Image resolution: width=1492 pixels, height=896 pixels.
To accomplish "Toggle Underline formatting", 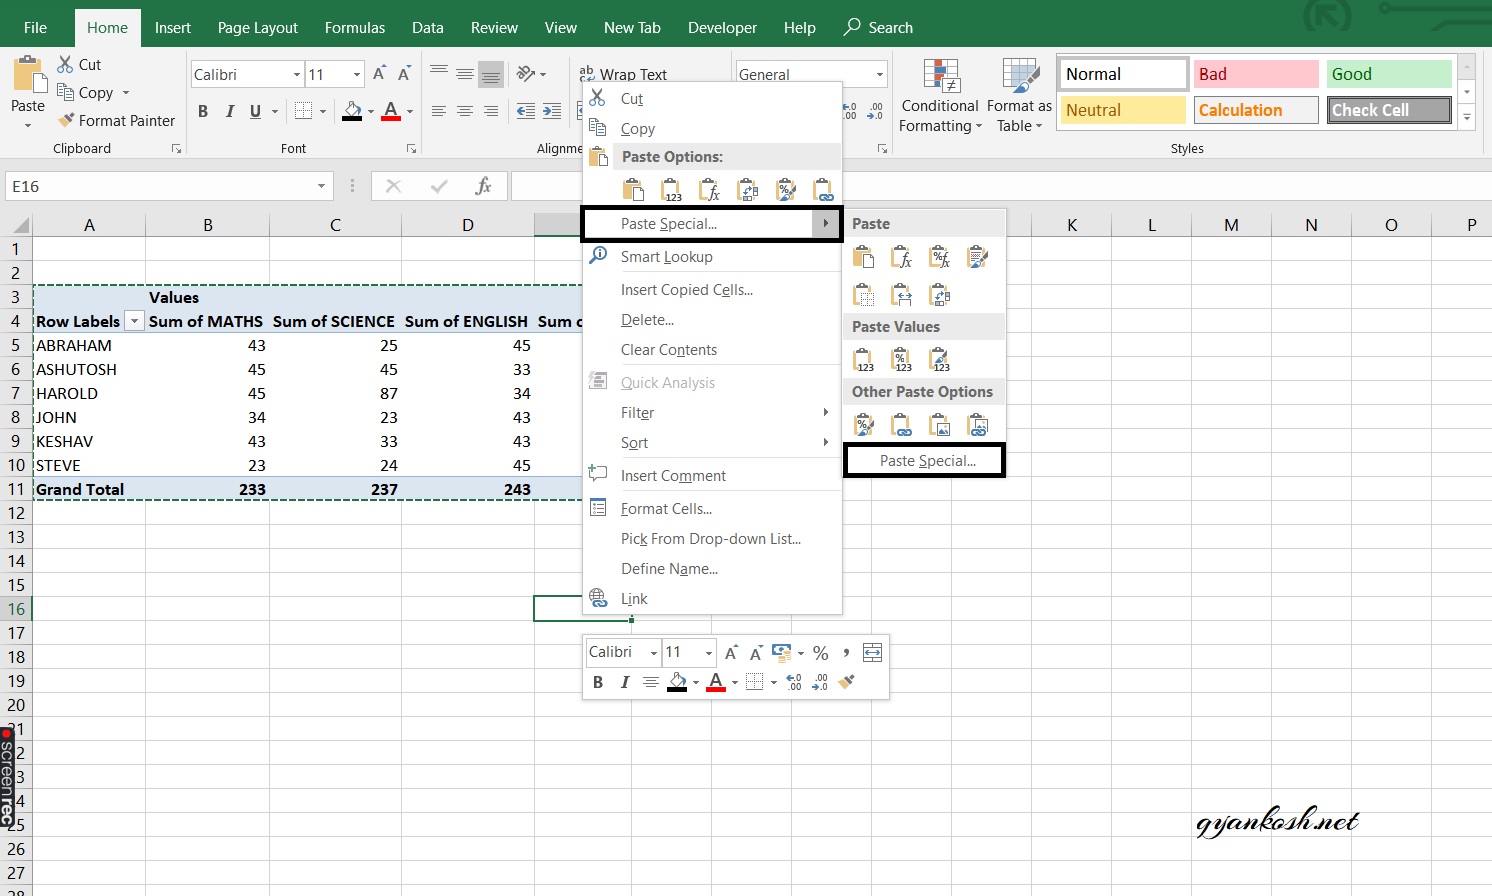I will click(x=255, y=111).
